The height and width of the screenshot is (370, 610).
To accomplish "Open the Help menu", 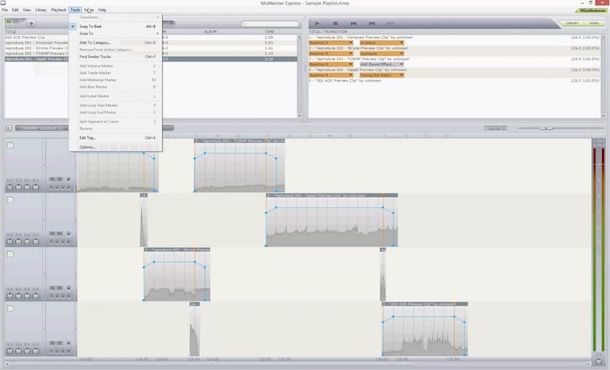I will pyautogui.click(x=102, y=10).
